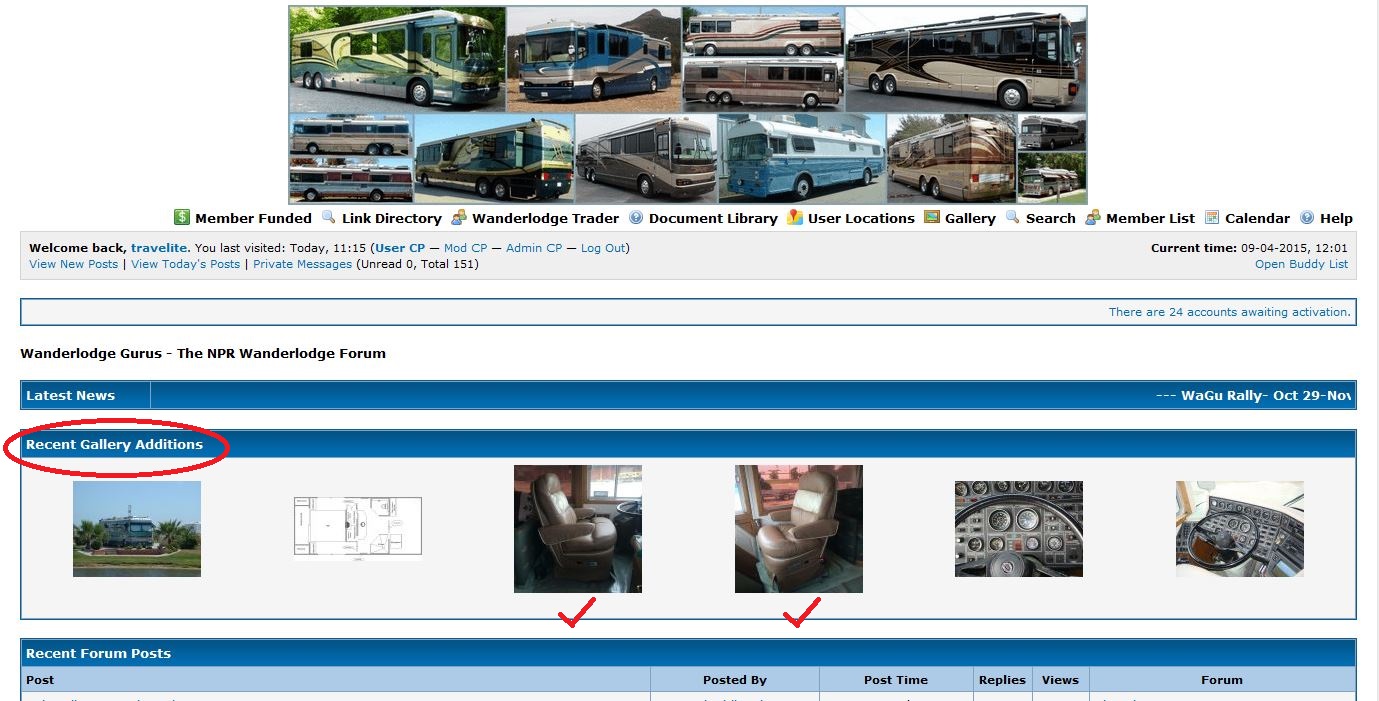Click the Document Library icon
This screenshot has width=1379, height=701.
click(x=636, y=218)
